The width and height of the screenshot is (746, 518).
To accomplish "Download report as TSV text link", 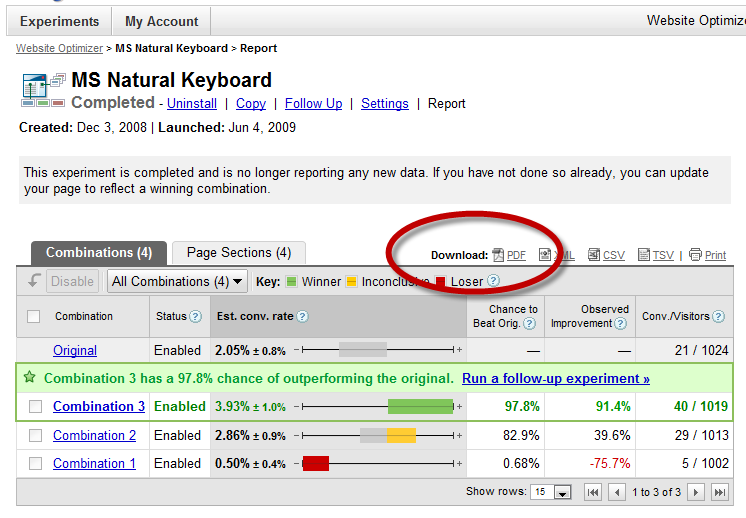I will click(663, 255).
